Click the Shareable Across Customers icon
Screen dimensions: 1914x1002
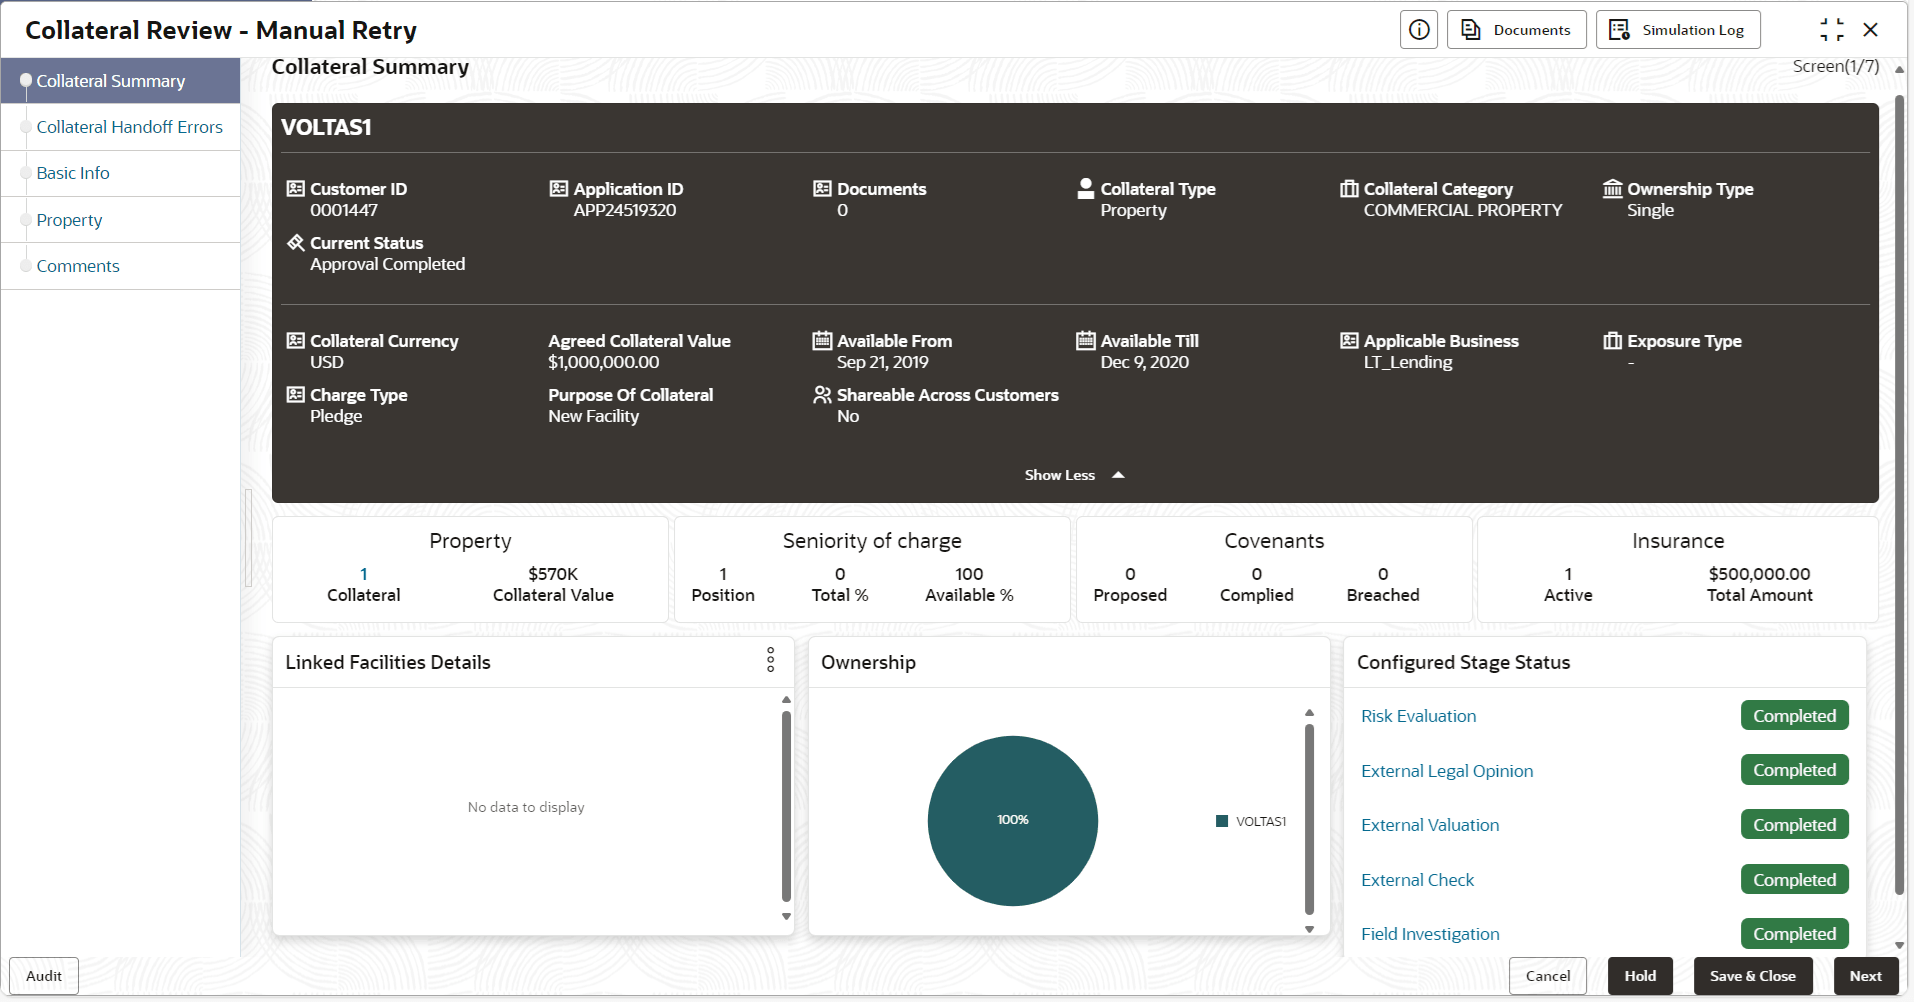coord(822,395)
